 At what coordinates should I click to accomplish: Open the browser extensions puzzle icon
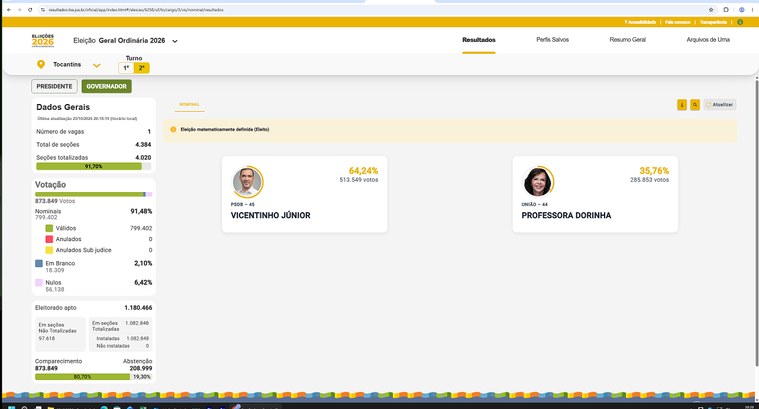point(726,10)
